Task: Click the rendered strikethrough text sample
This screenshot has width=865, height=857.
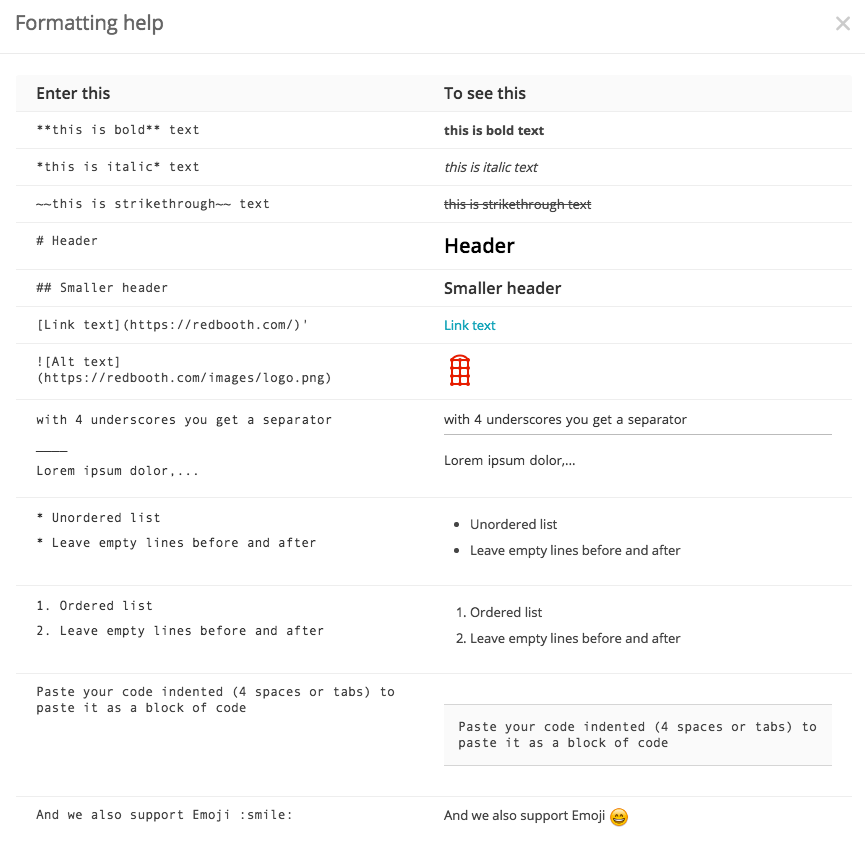Action: [x=517, y=204]
